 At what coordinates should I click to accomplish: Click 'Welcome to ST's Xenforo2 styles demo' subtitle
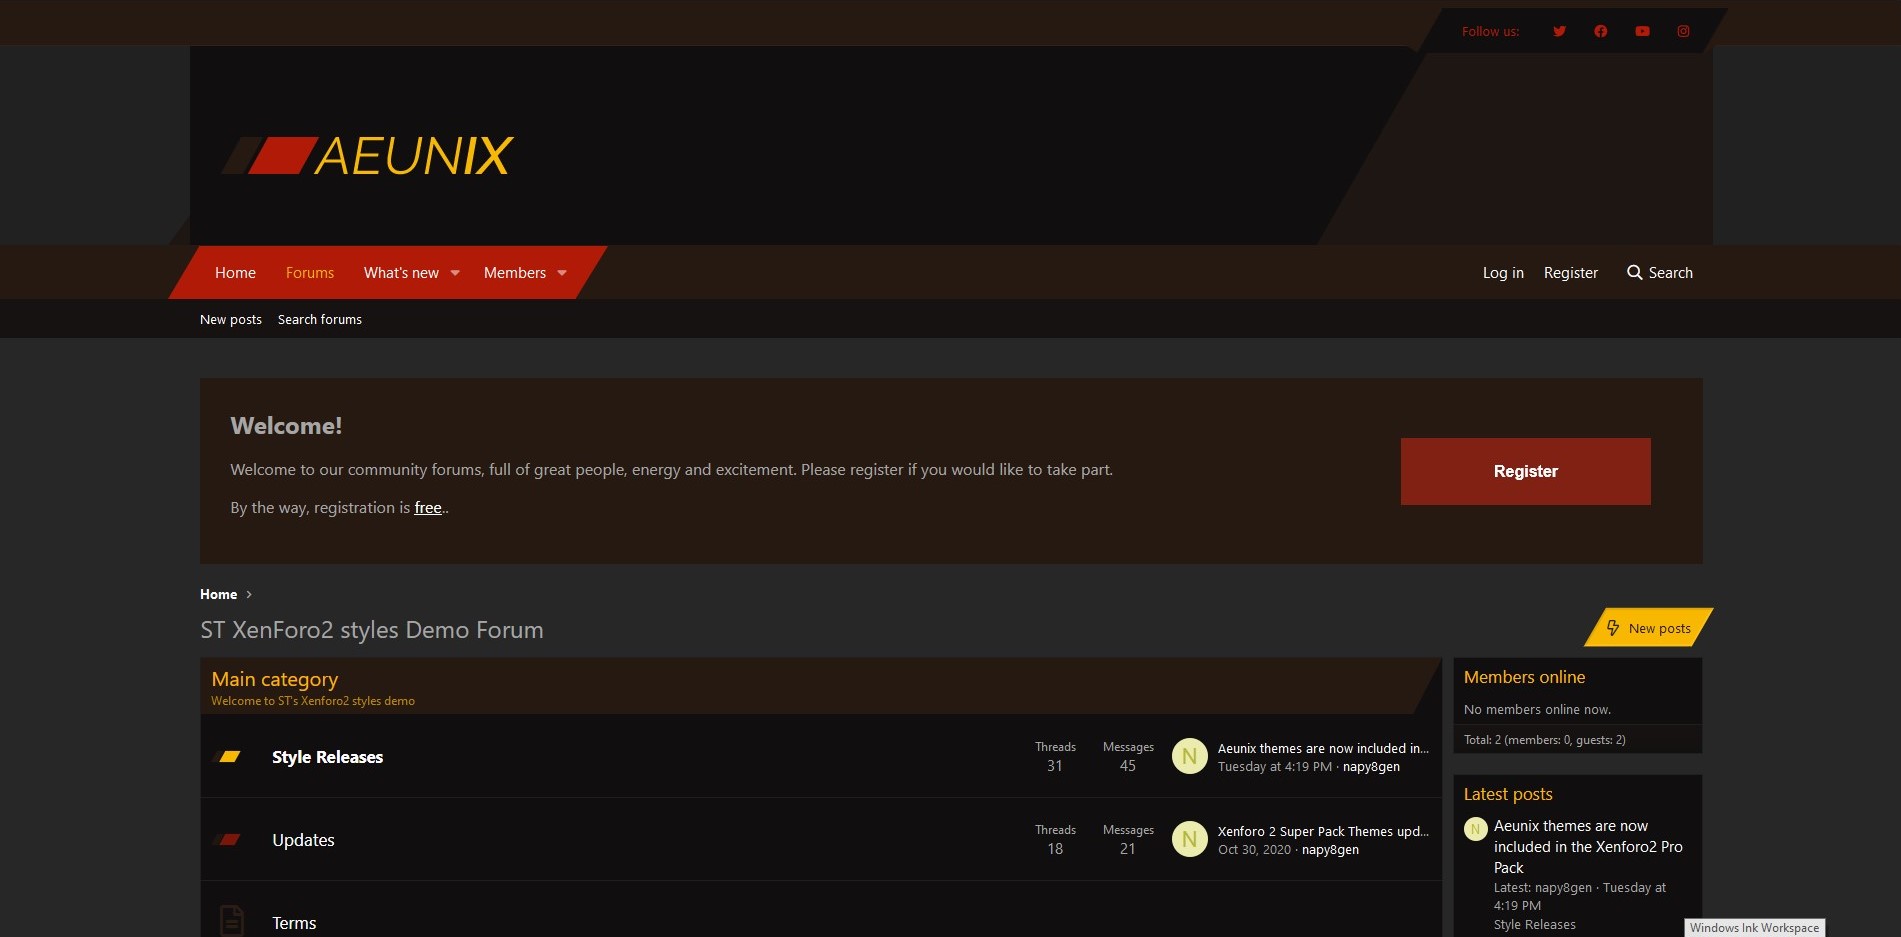(x=313, y=701)
